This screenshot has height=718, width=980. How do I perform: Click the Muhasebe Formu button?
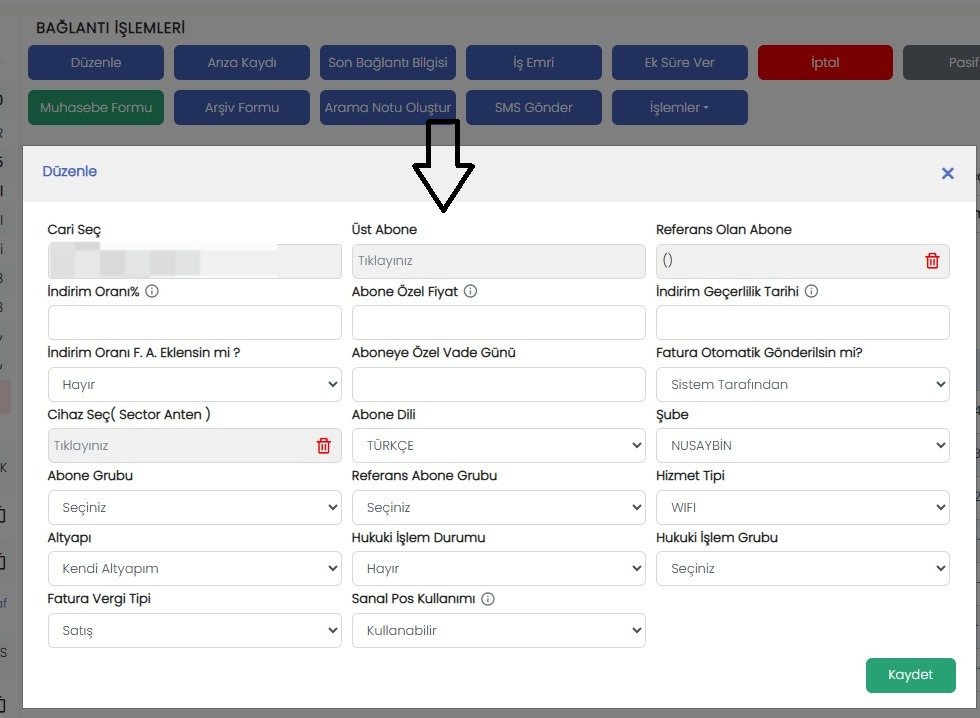(96, 107)
